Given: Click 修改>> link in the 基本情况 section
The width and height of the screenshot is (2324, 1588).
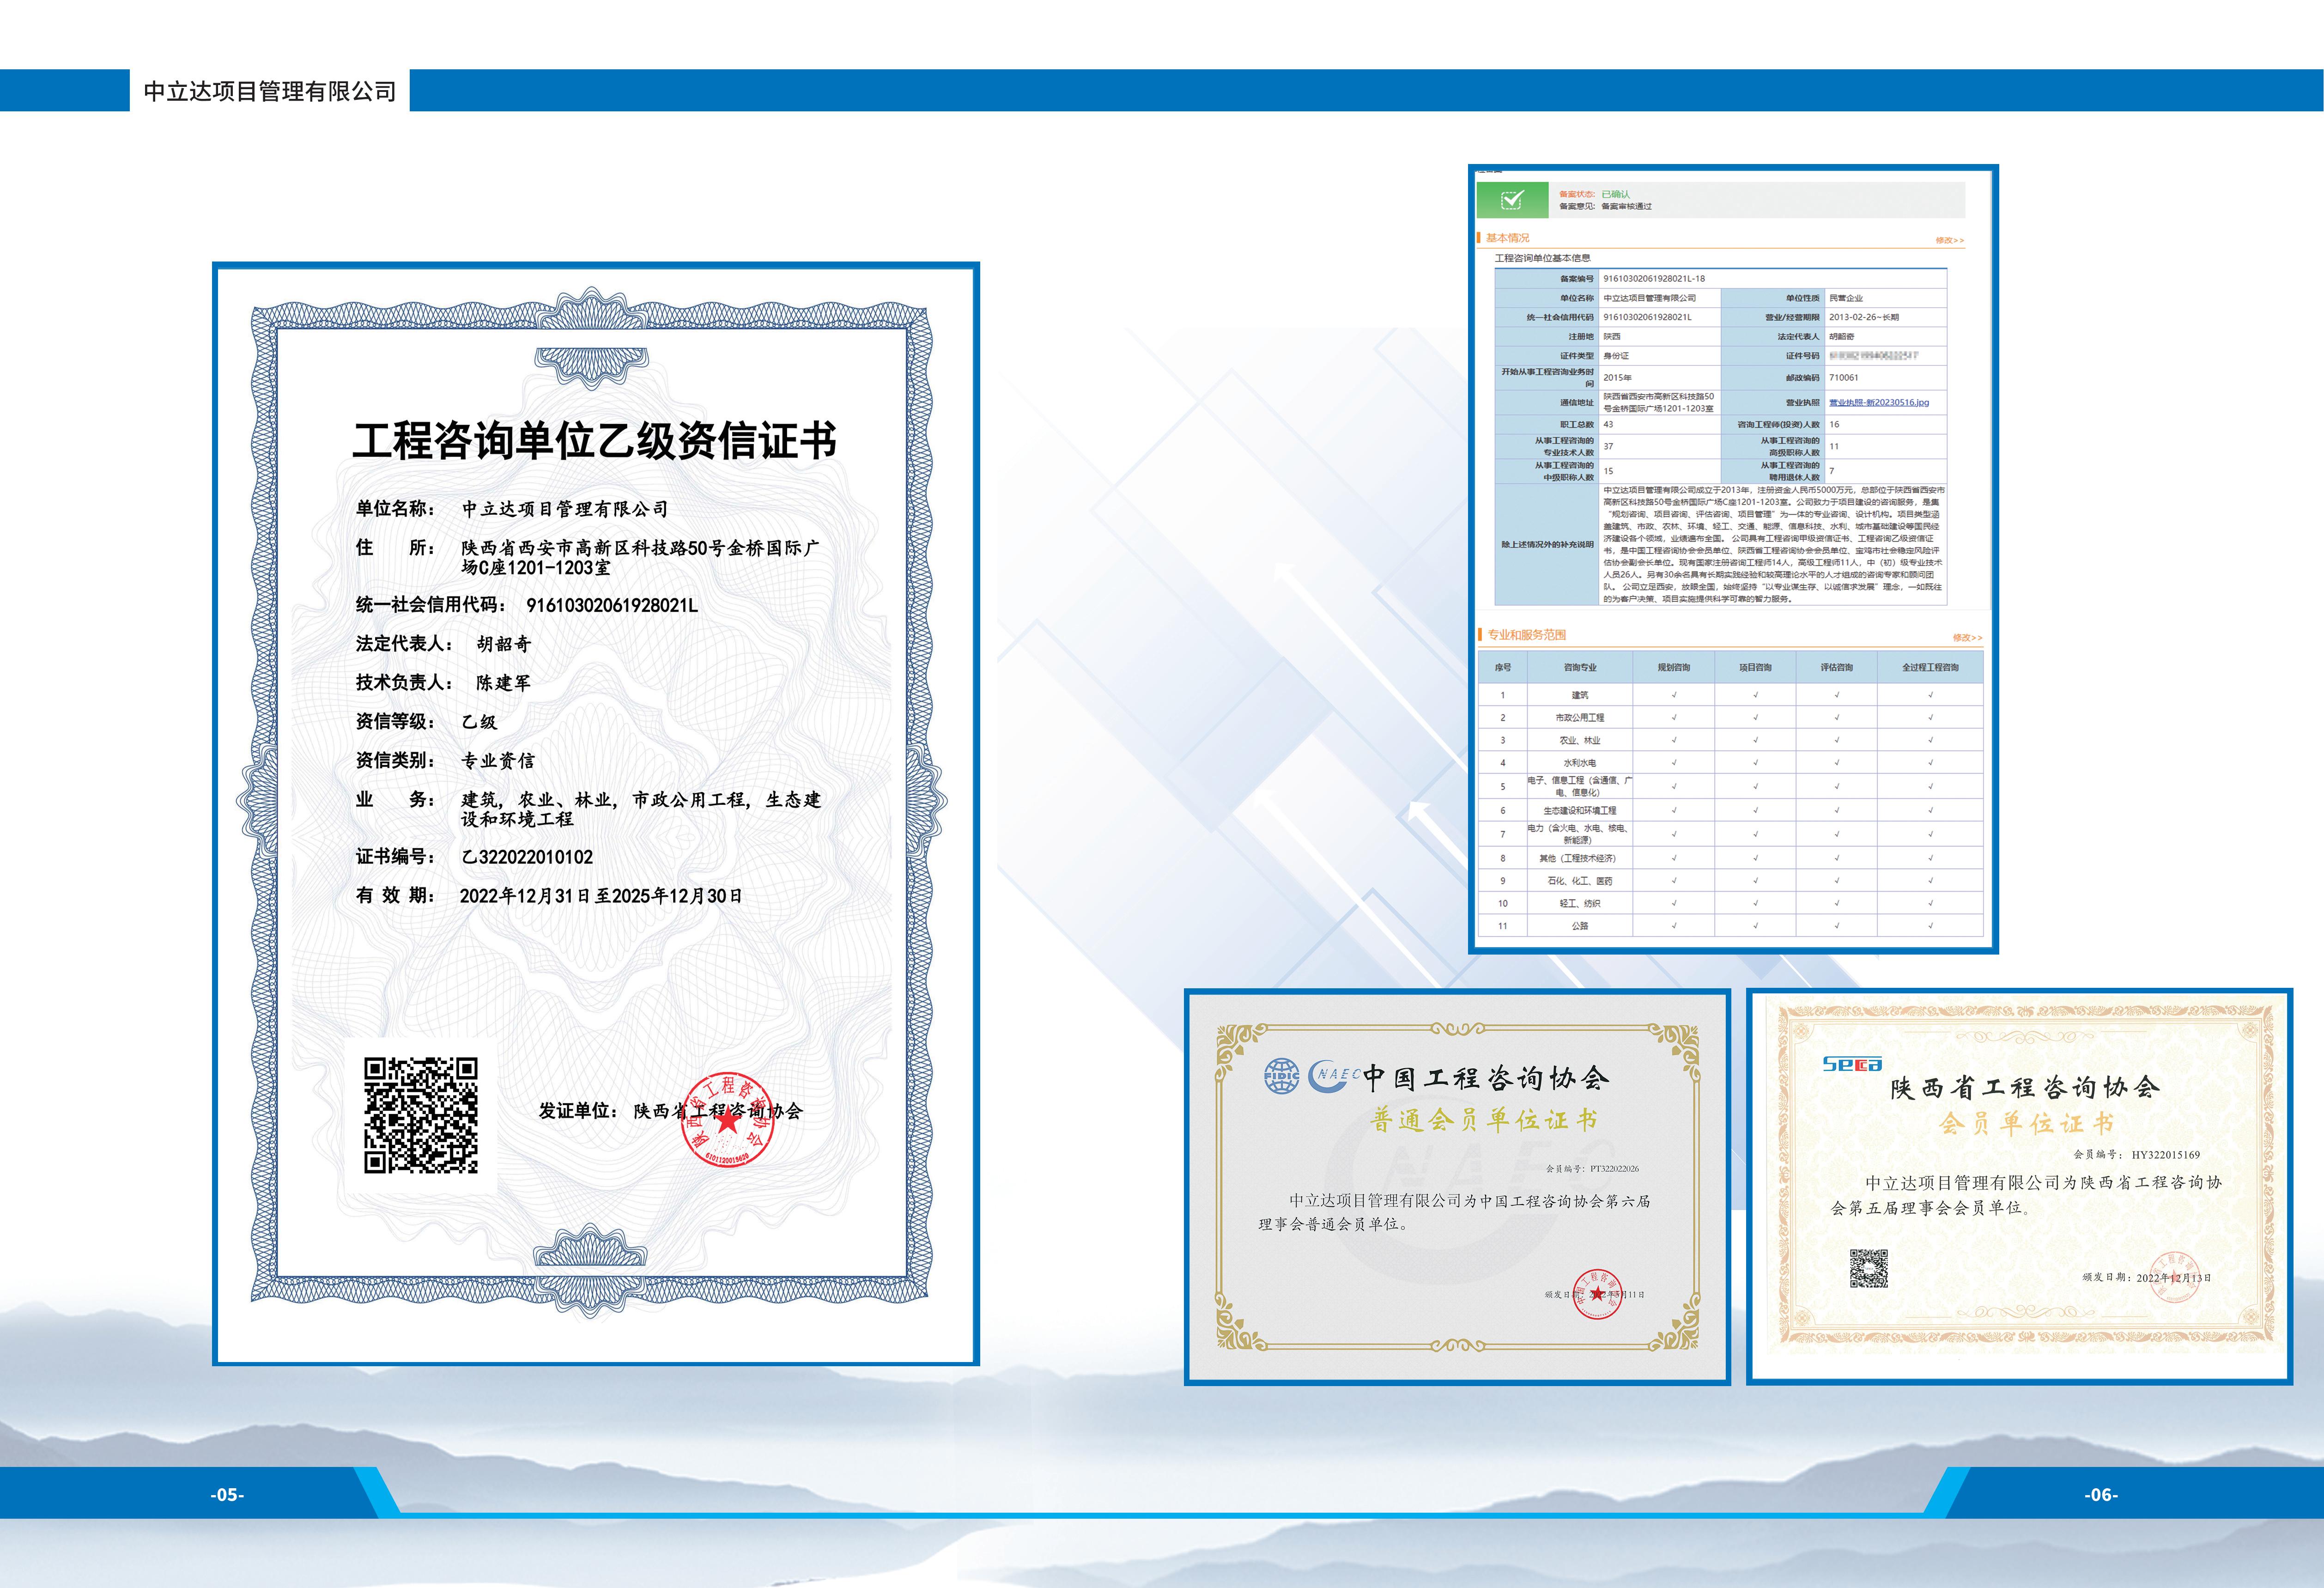Looking at the screenshot, I should click(1950, 240).
